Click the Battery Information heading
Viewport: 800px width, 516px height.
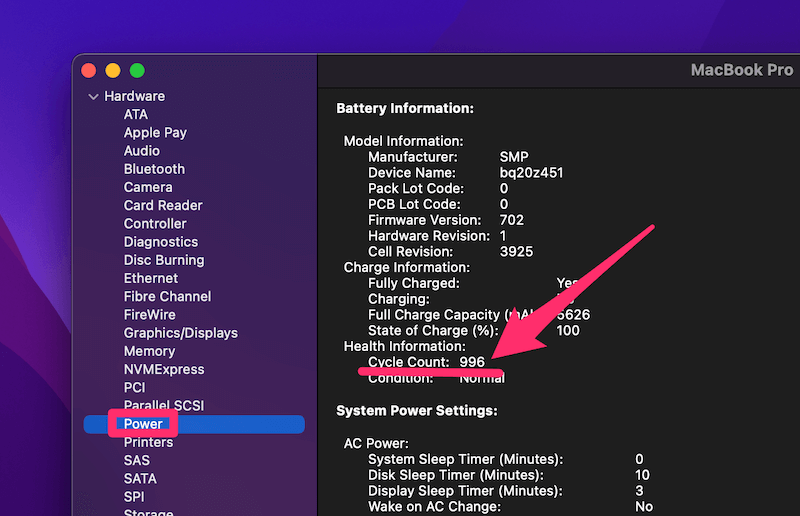pos(405,108)
